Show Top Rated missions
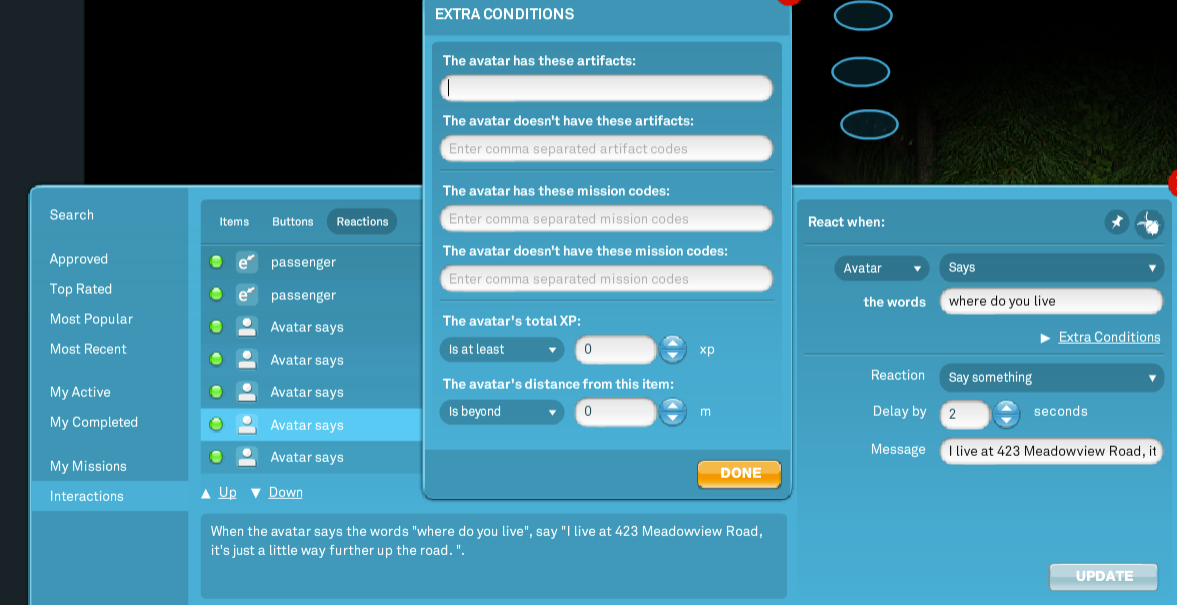This screenshot has width=1177, height=605. pos(80,289)
